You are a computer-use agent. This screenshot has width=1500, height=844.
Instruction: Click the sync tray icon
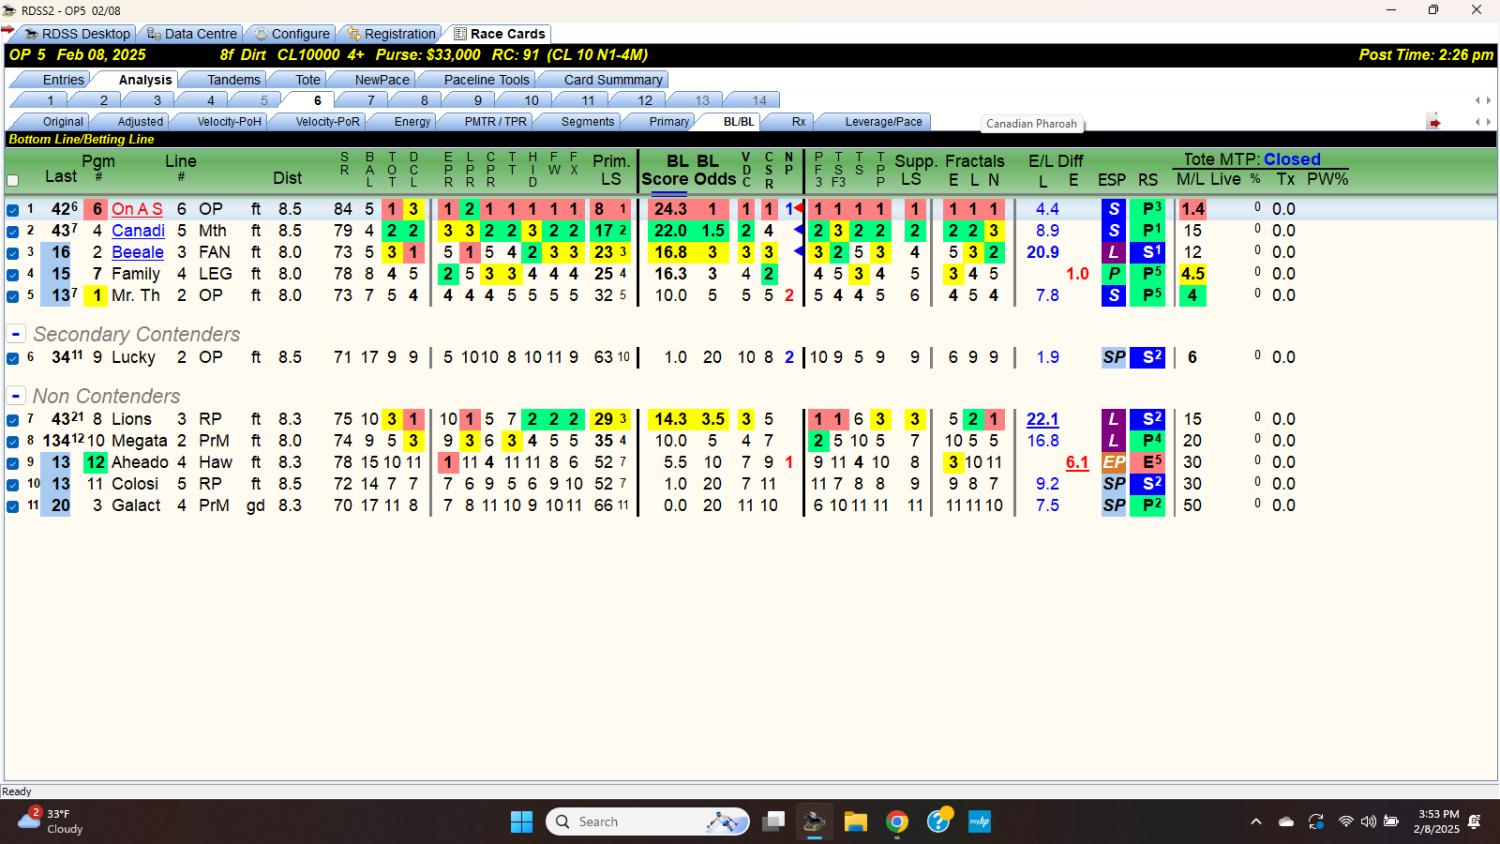1316,822
